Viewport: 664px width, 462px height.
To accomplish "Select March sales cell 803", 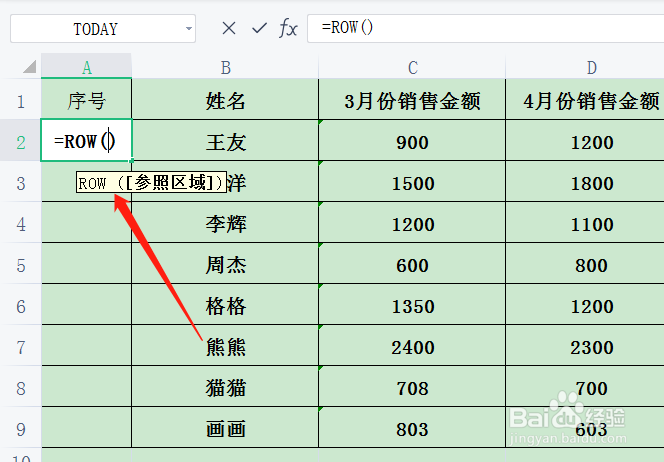I will tap(412, 429).
